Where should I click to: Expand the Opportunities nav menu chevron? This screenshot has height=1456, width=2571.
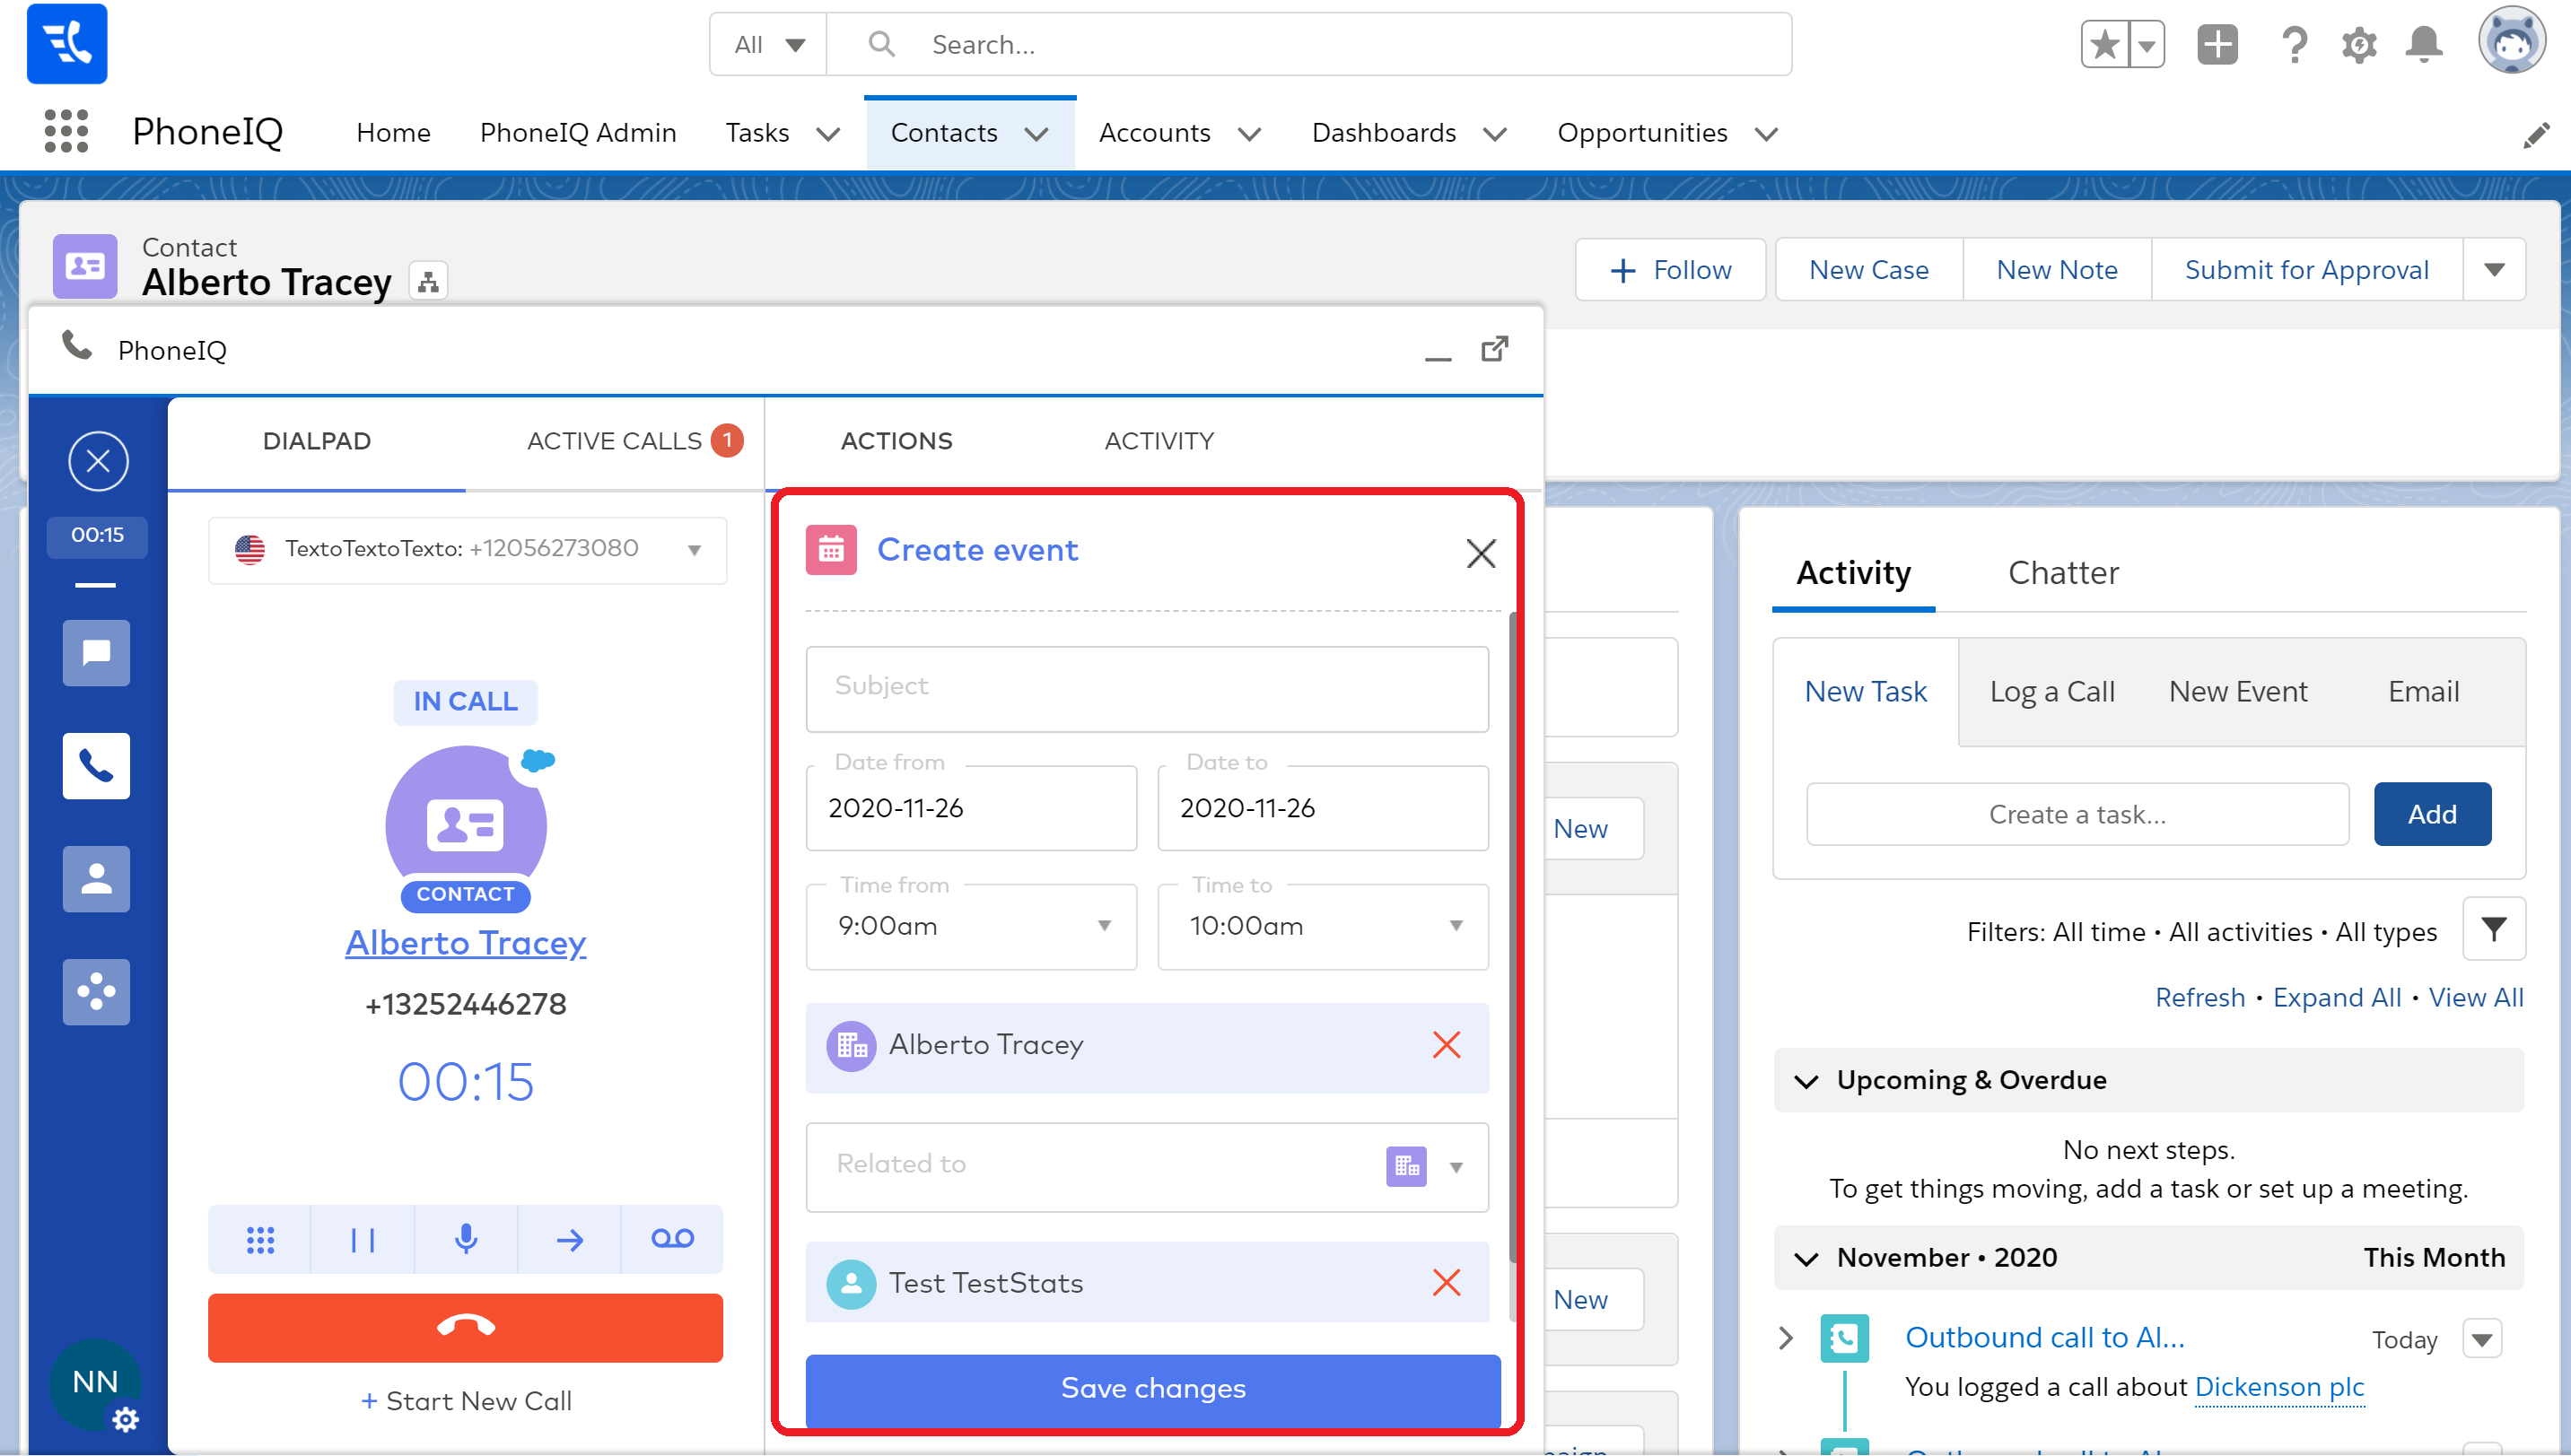pos(1767,134)
